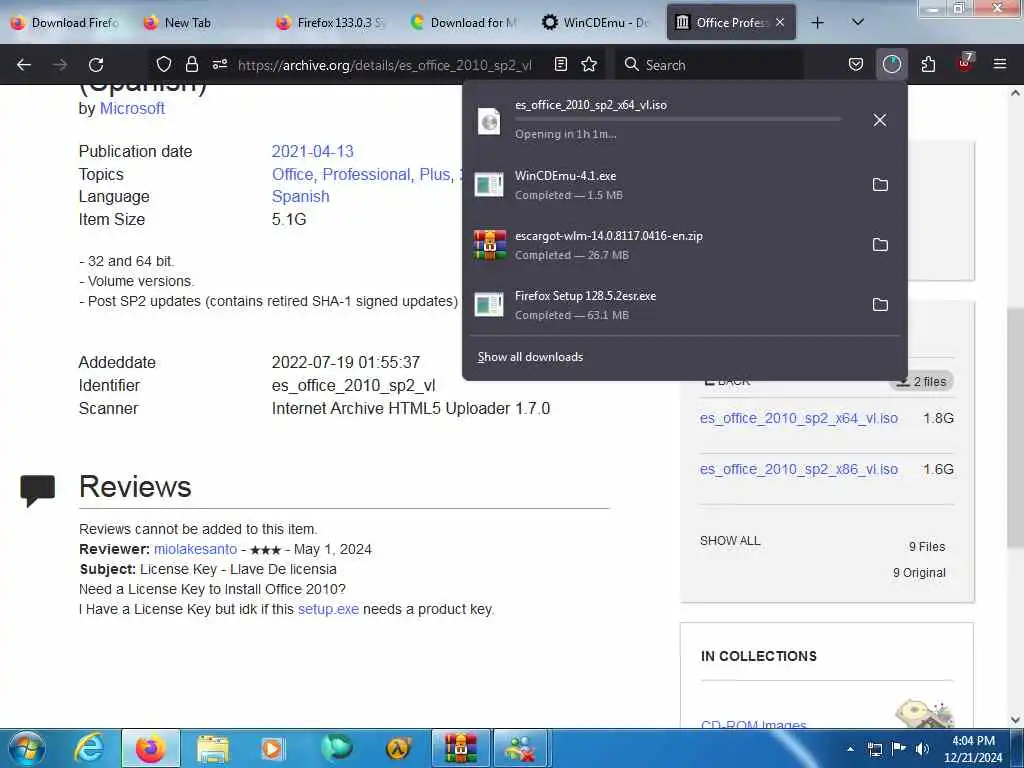Bookmark this page with the star

click(x=589, y=64)
